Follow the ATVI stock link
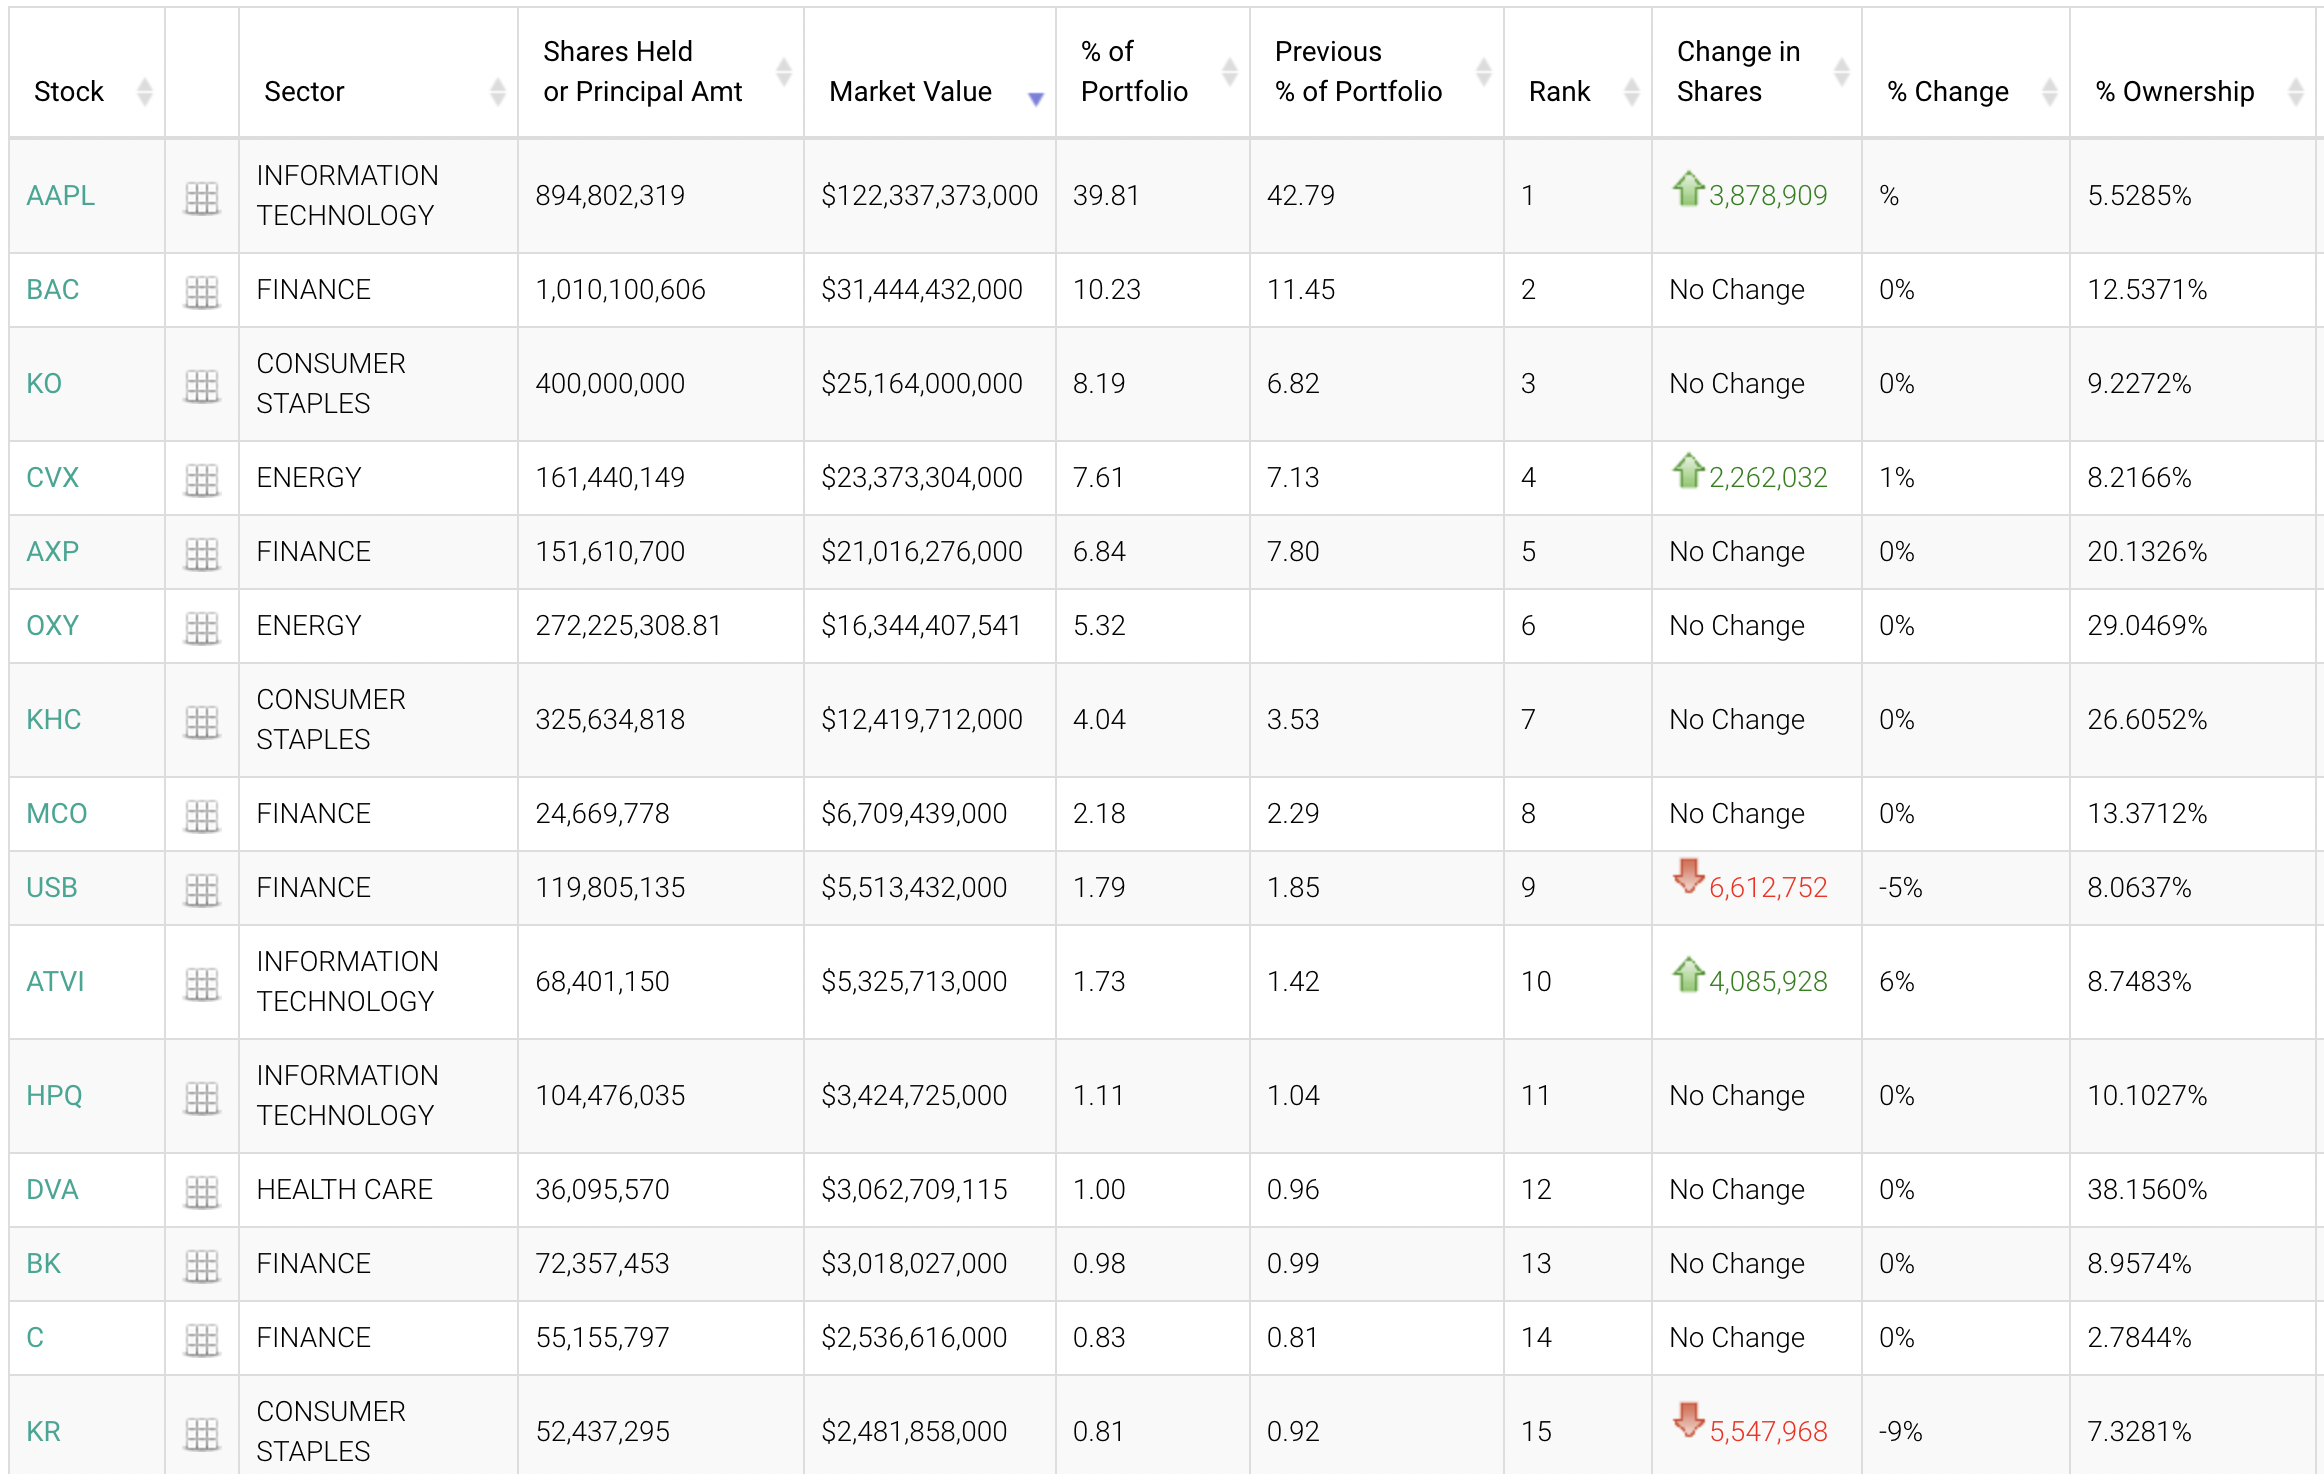The height and width of the screenshot is (1474, 2324). point(55,981)
